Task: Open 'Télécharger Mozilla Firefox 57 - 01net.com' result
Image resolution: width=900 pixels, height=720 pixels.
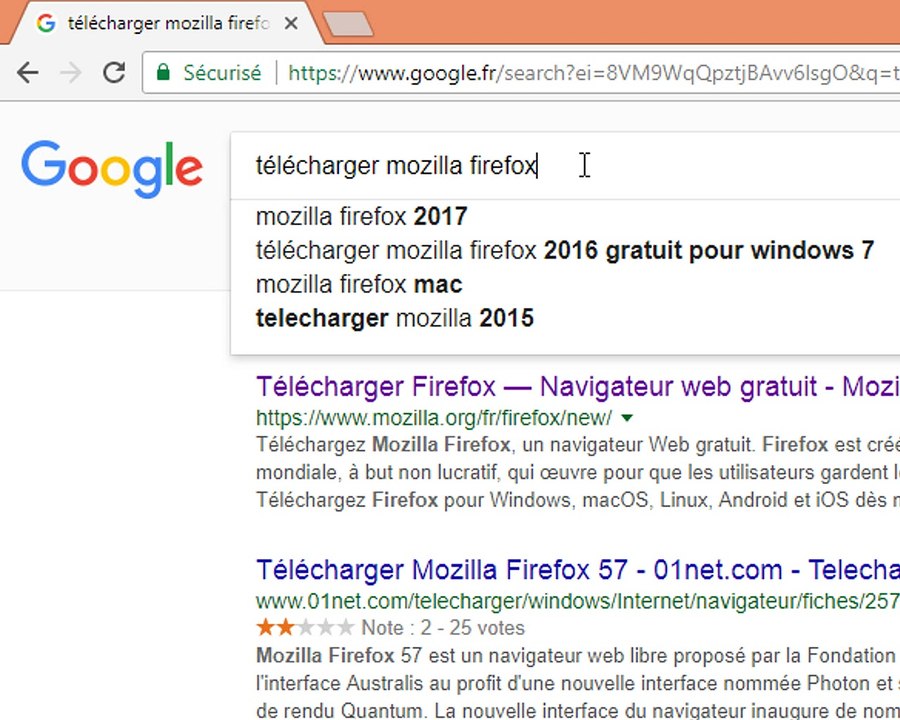Action: tap(577, 570)
